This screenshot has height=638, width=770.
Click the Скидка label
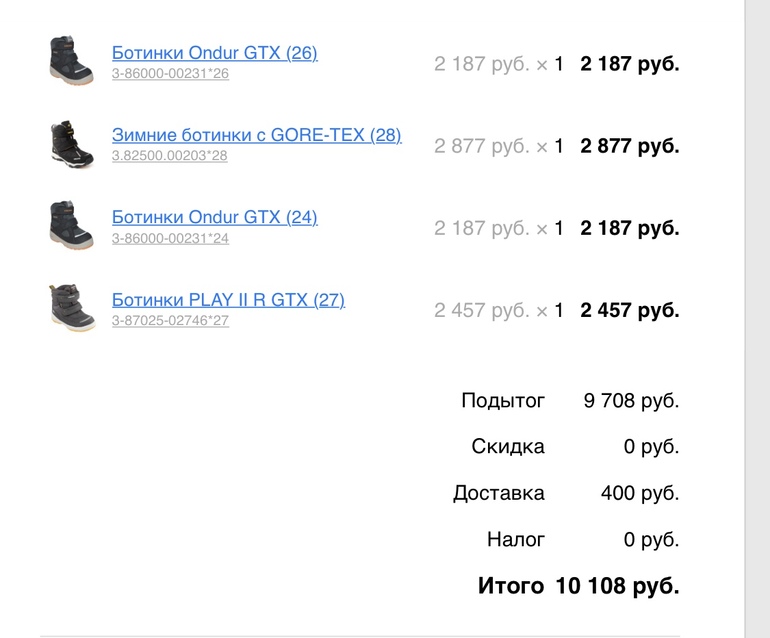coord(508,447)
